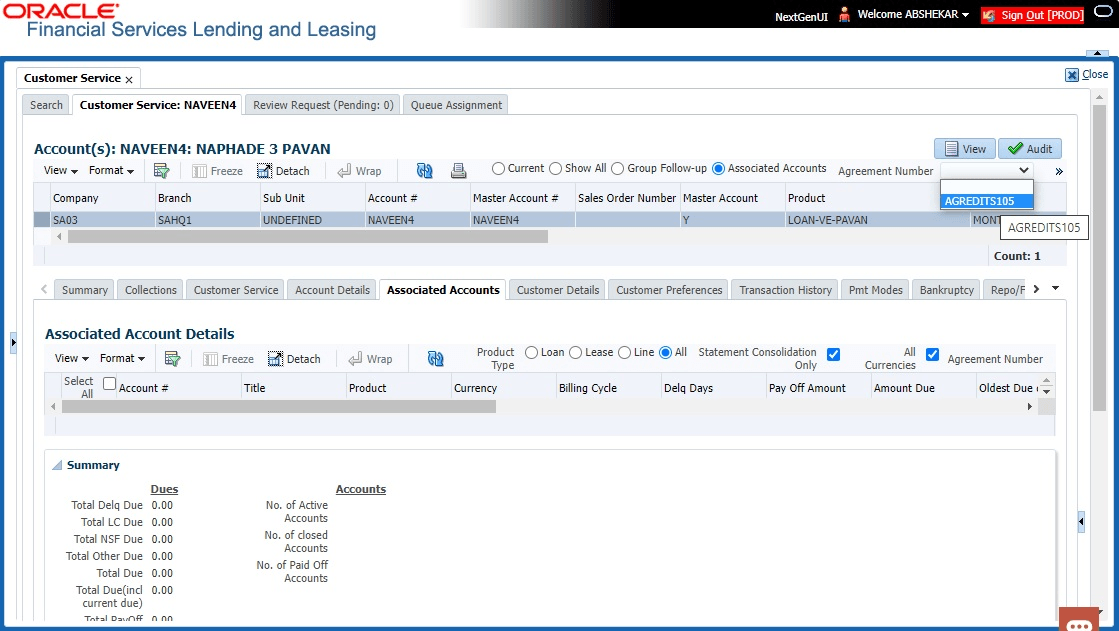Close the Customer Service tab with x
Screen dimensions: 1119x631
pos(129,79)
